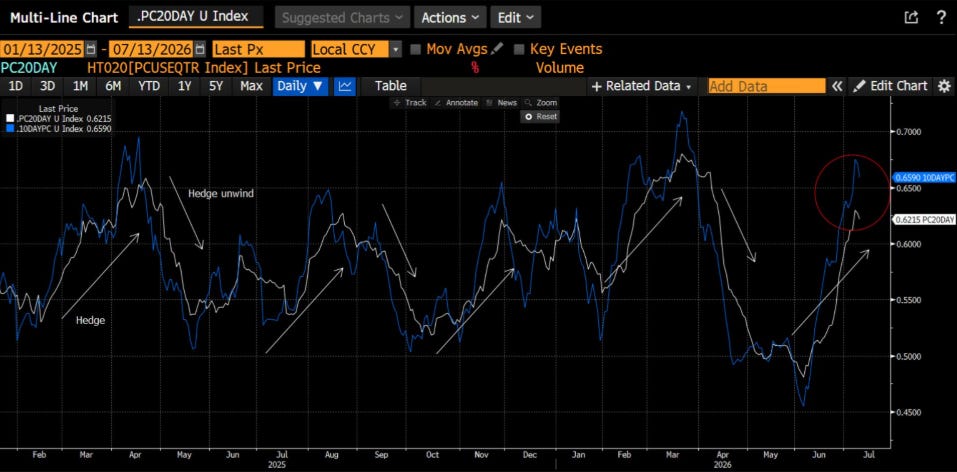The width and height of the screenshot is (957, 472).
Task: Select the Max time range
Action: 251,86
